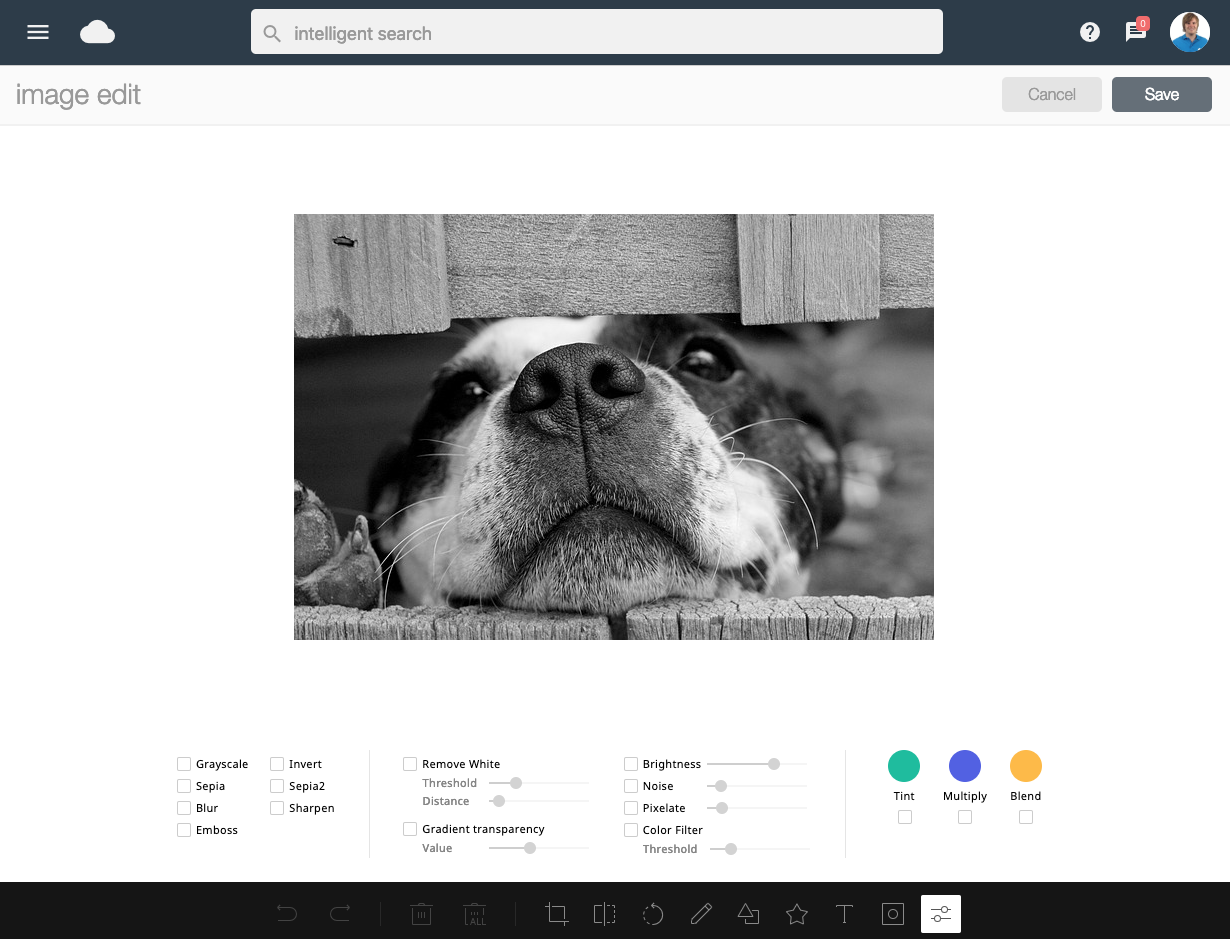Select the Star shape tool
The height and width of the screenshot is (939, 1230).
[796, 913]
